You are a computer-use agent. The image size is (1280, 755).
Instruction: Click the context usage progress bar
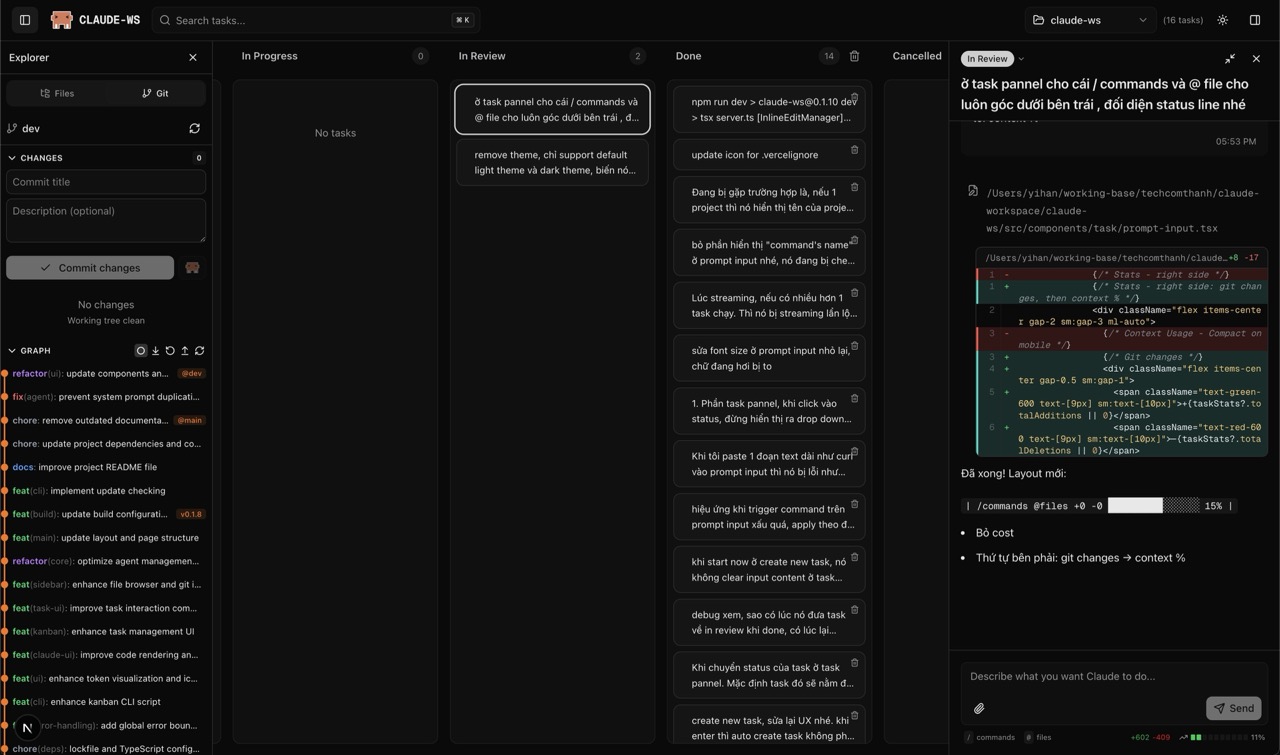[1210, 737]
